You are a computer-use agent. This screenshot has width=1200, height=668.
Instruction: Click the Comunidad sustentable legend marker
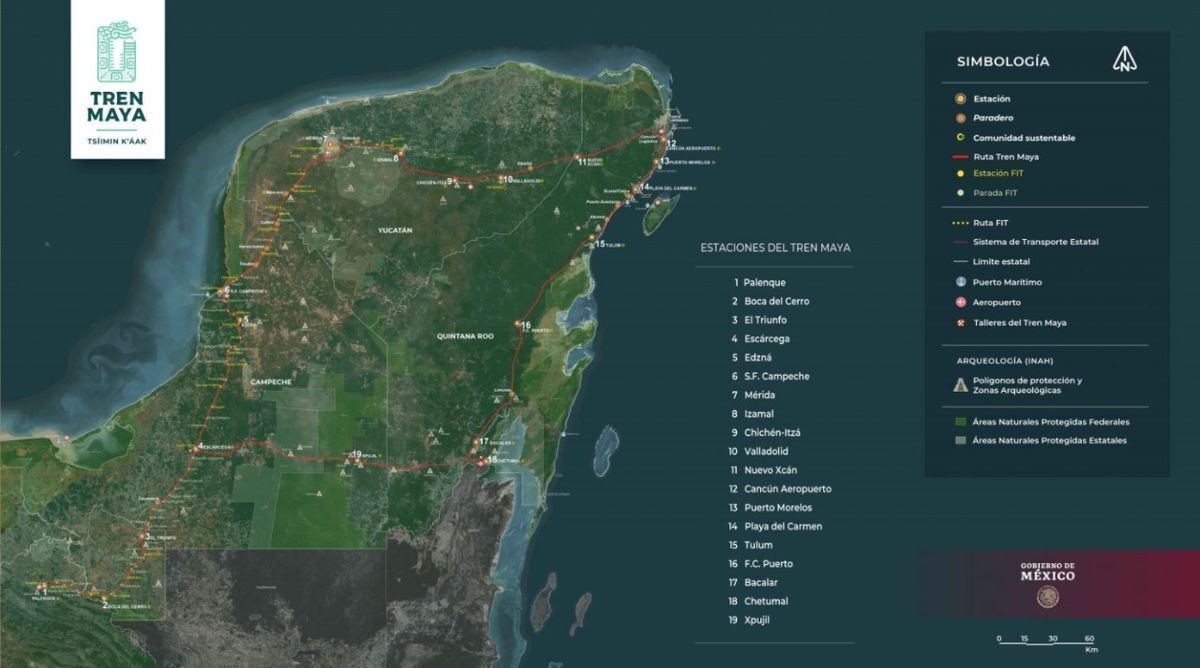pos(960,138)
